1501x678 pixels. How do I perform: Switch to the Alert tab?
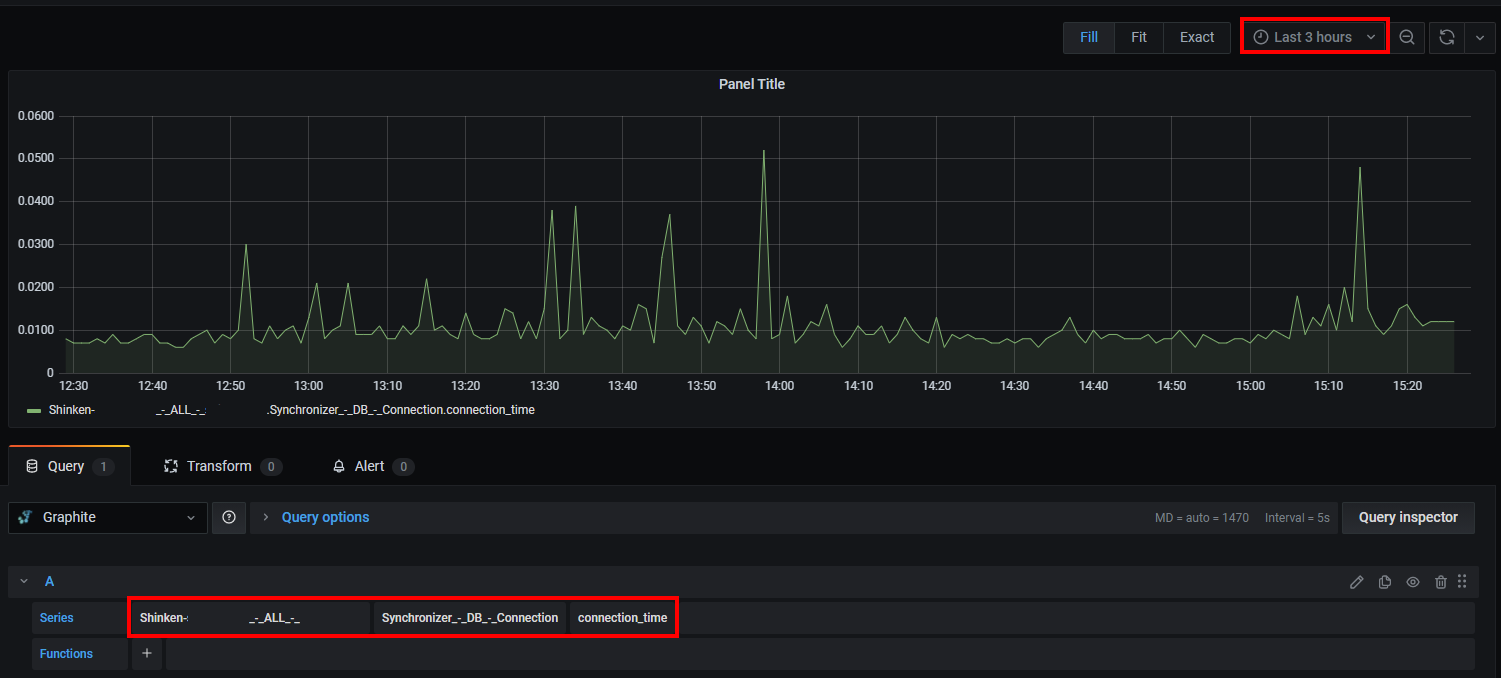pos(369,466)
